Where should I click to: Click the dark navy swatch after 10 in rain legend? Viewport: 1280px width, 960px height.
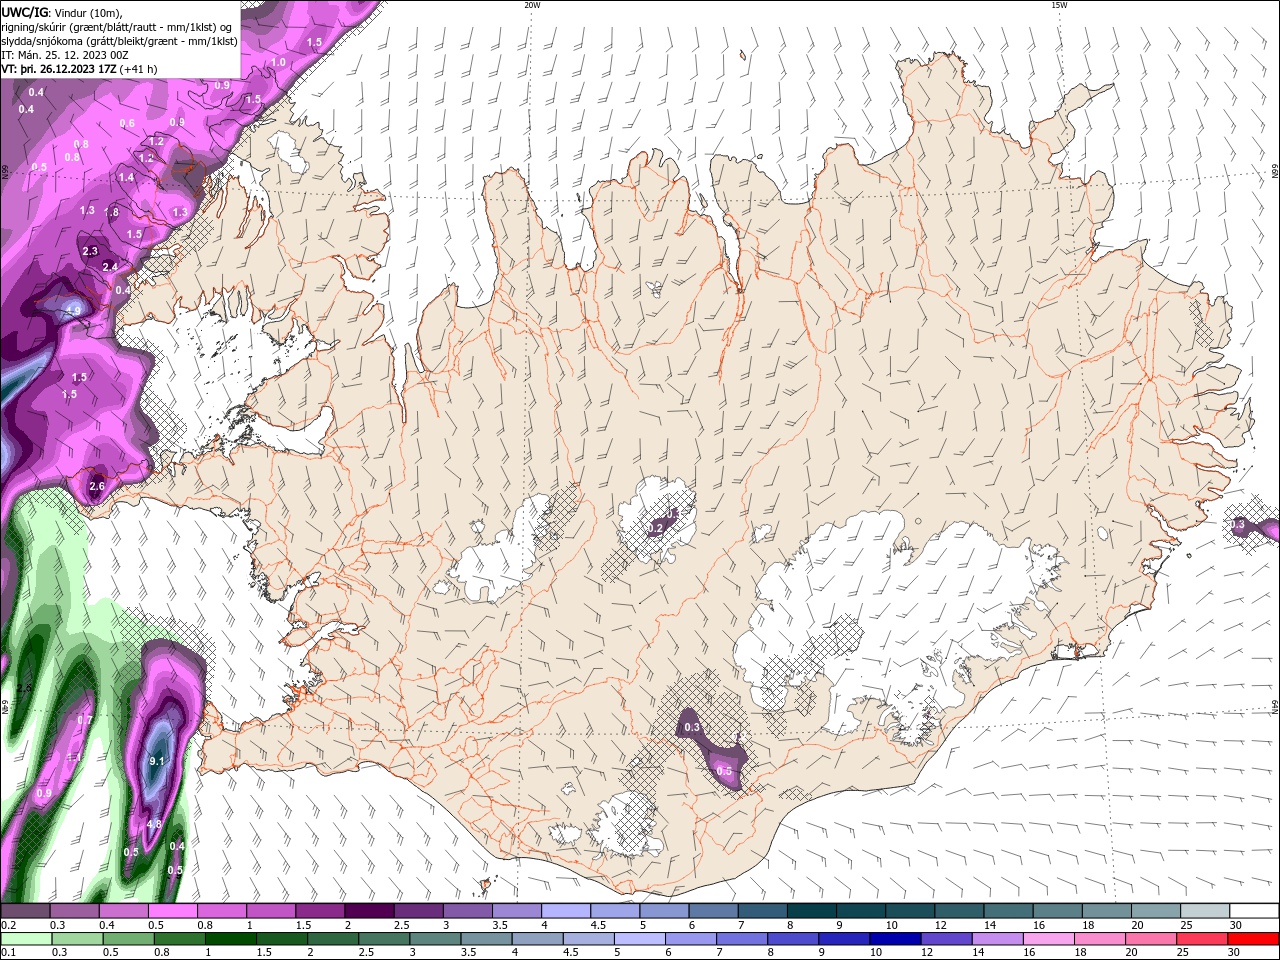pyautogui.click(x=894, y=939)
